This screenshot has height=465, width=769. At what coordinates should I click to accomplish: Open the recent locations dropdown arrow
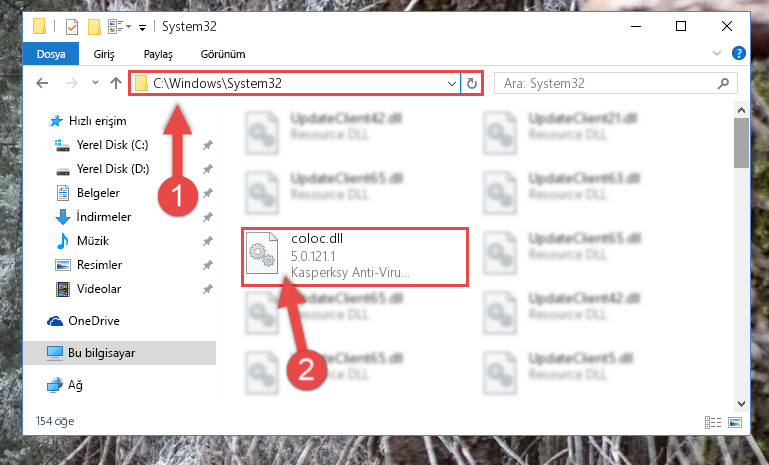(95, 83)
